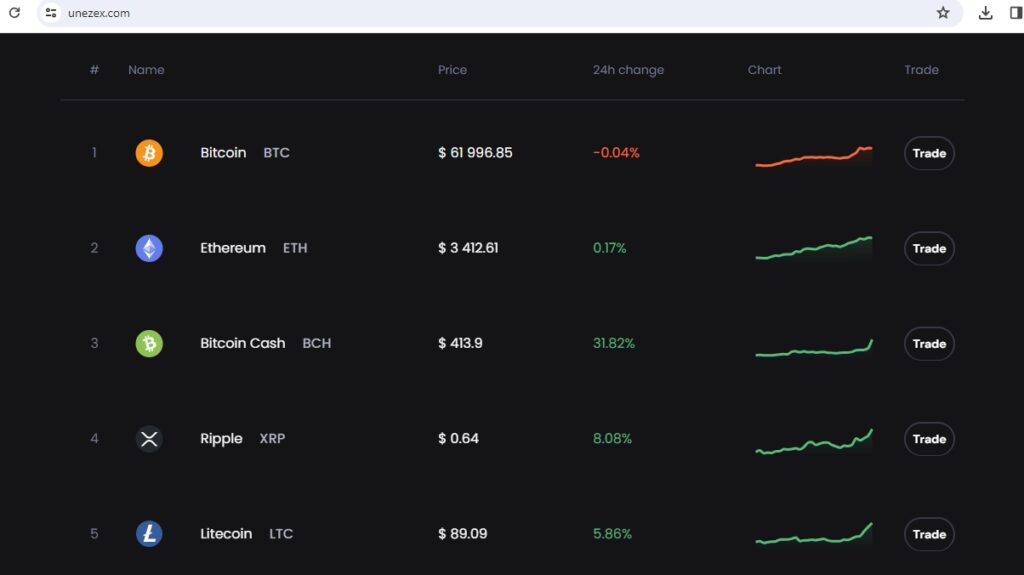The image size is (1024, 575).
Task: Click the price $ 3 412.61
Action: point(468,248)
